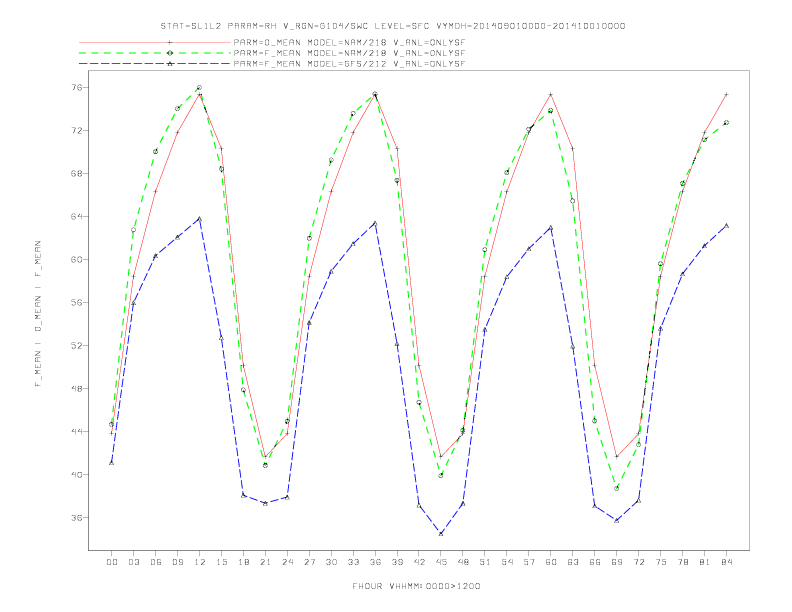Click the x-axis tick label 45
Screen dimensions: 792x612
[x=441, y=562]
